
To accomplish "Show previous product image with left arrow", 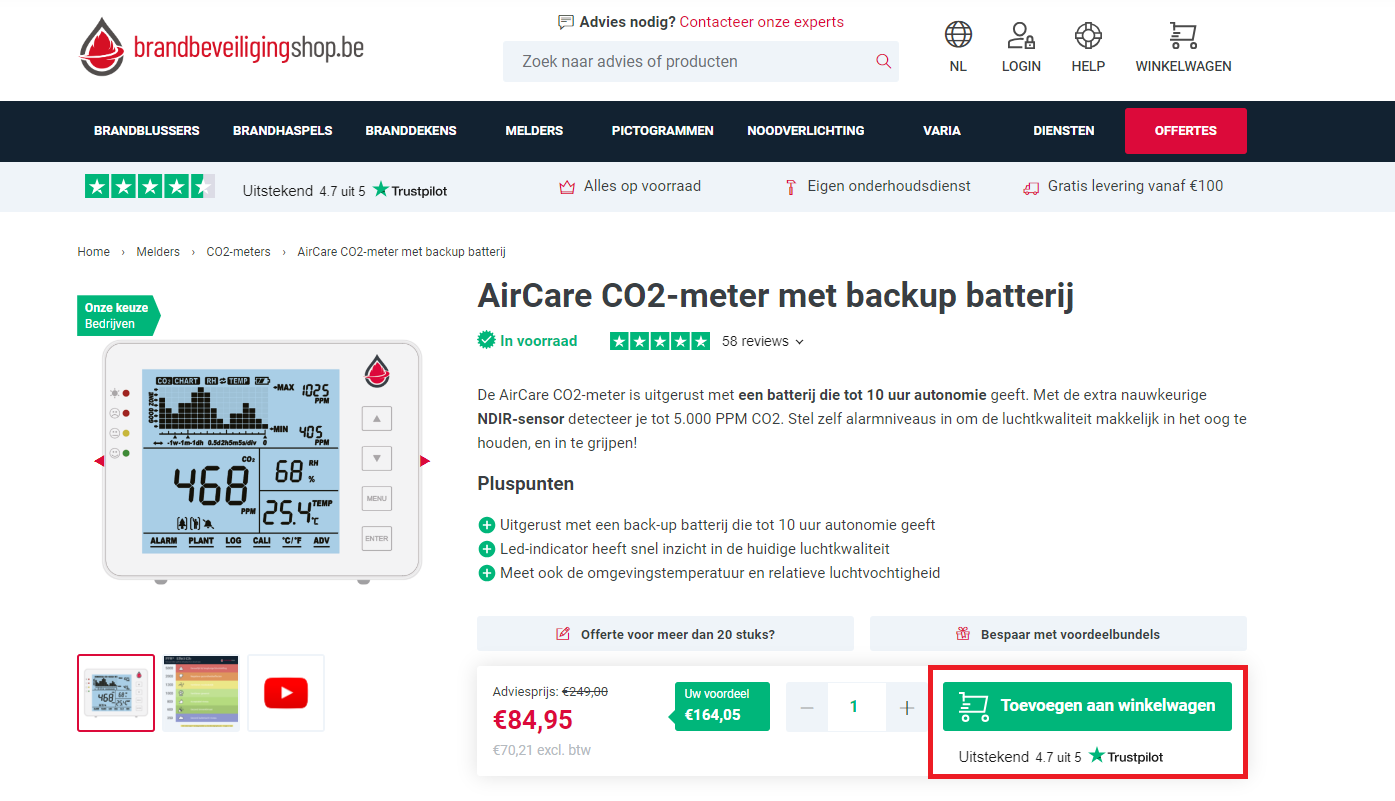I will point(99,461).
